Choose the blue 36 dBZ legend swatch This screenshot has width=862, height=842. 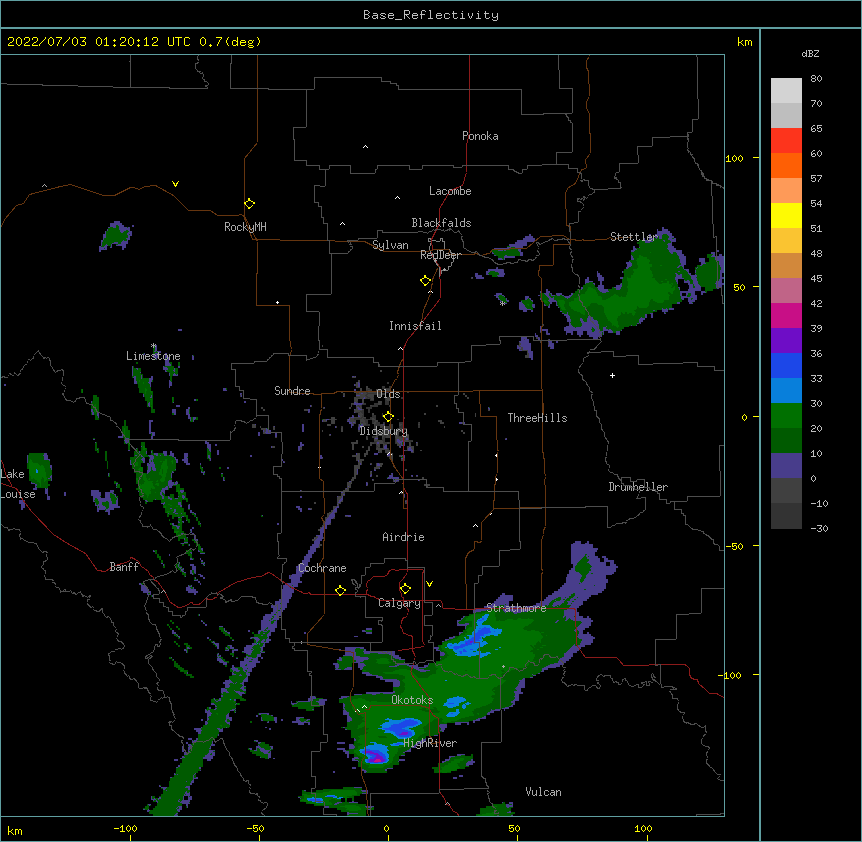click(x=786, y=365)
